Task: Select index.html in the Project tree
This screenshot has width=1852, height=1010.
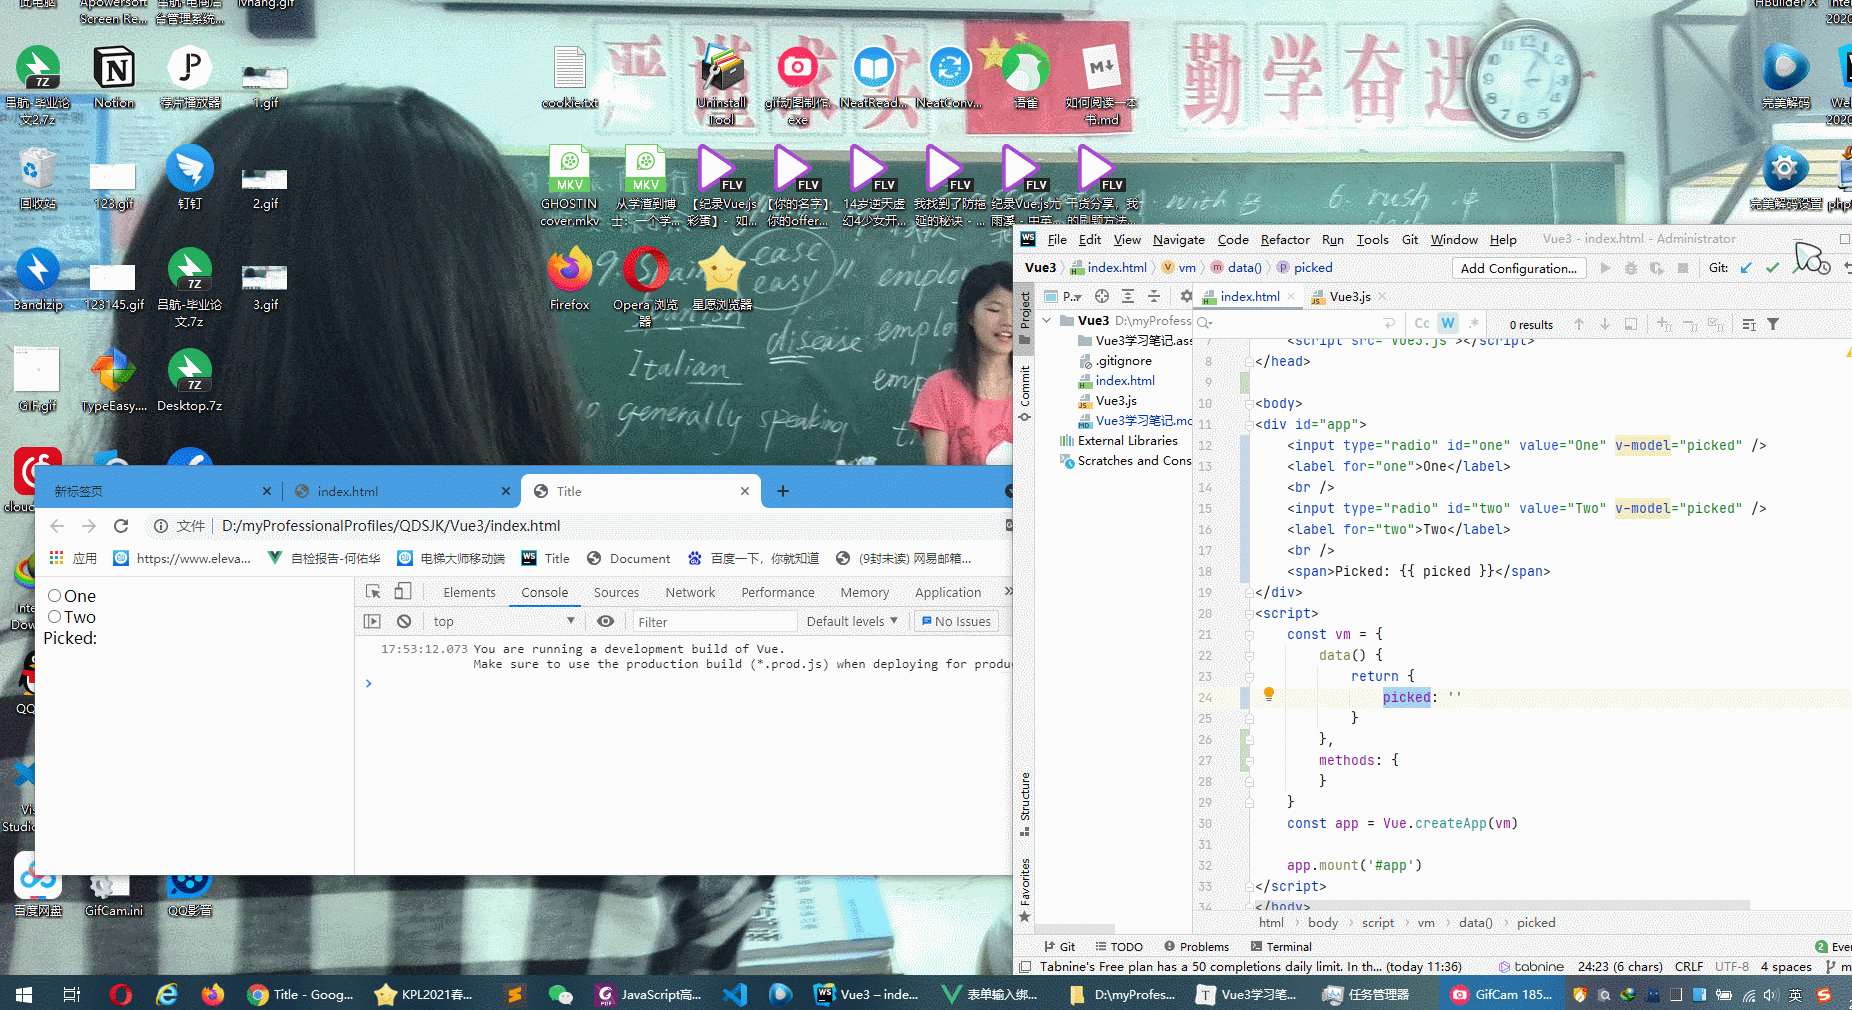Action: click(1124, 381)
